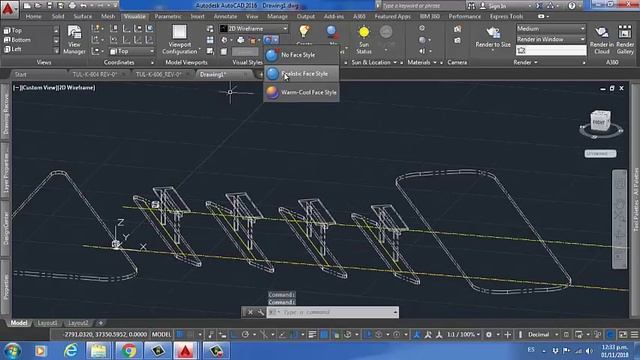The height and width of the screenshot is (360, 640).
Task: Open the 2D Wireframe visual style dropdown
Action: pos(254,29)
